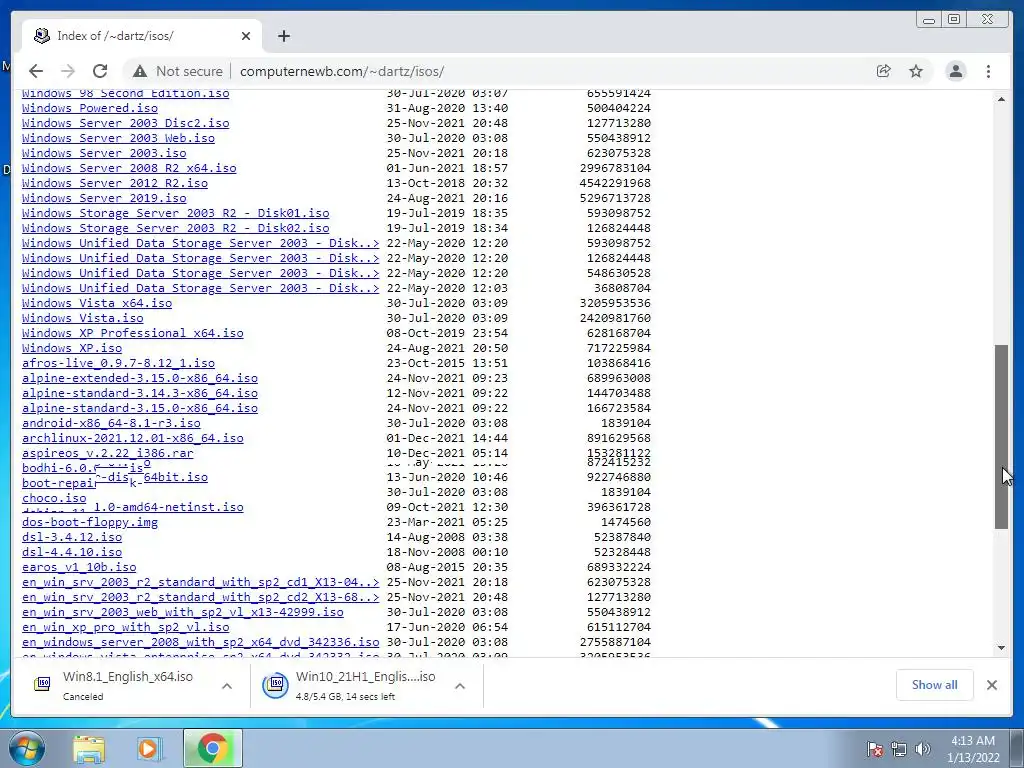The height and width of the screenshot is (768, 1024).
Task: Click the Canceled status text under Win8.1
Action: [x=83, y=697]
